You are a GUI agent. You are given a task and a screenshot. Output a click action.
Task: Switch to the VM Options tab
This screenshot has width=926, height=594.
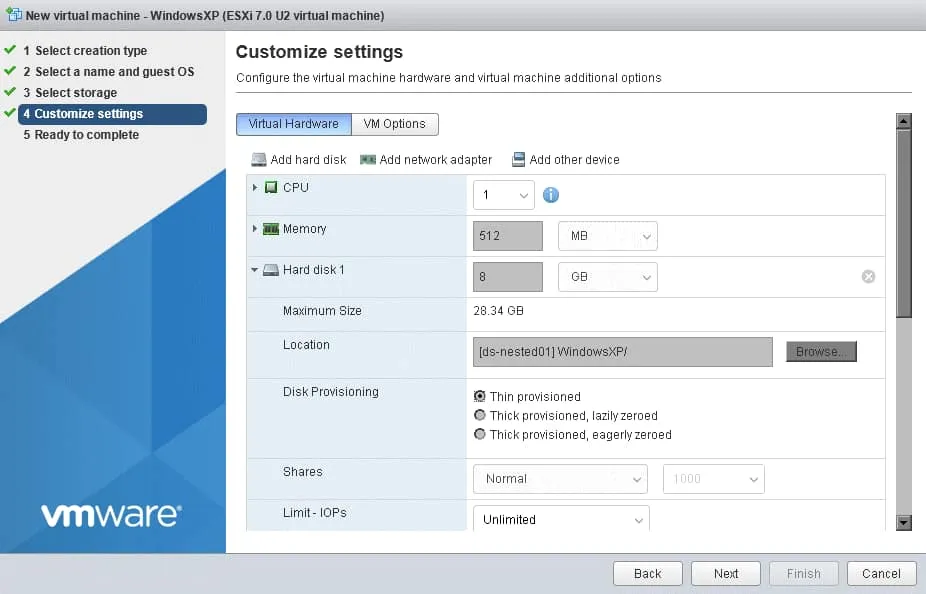tap(395, 124)
